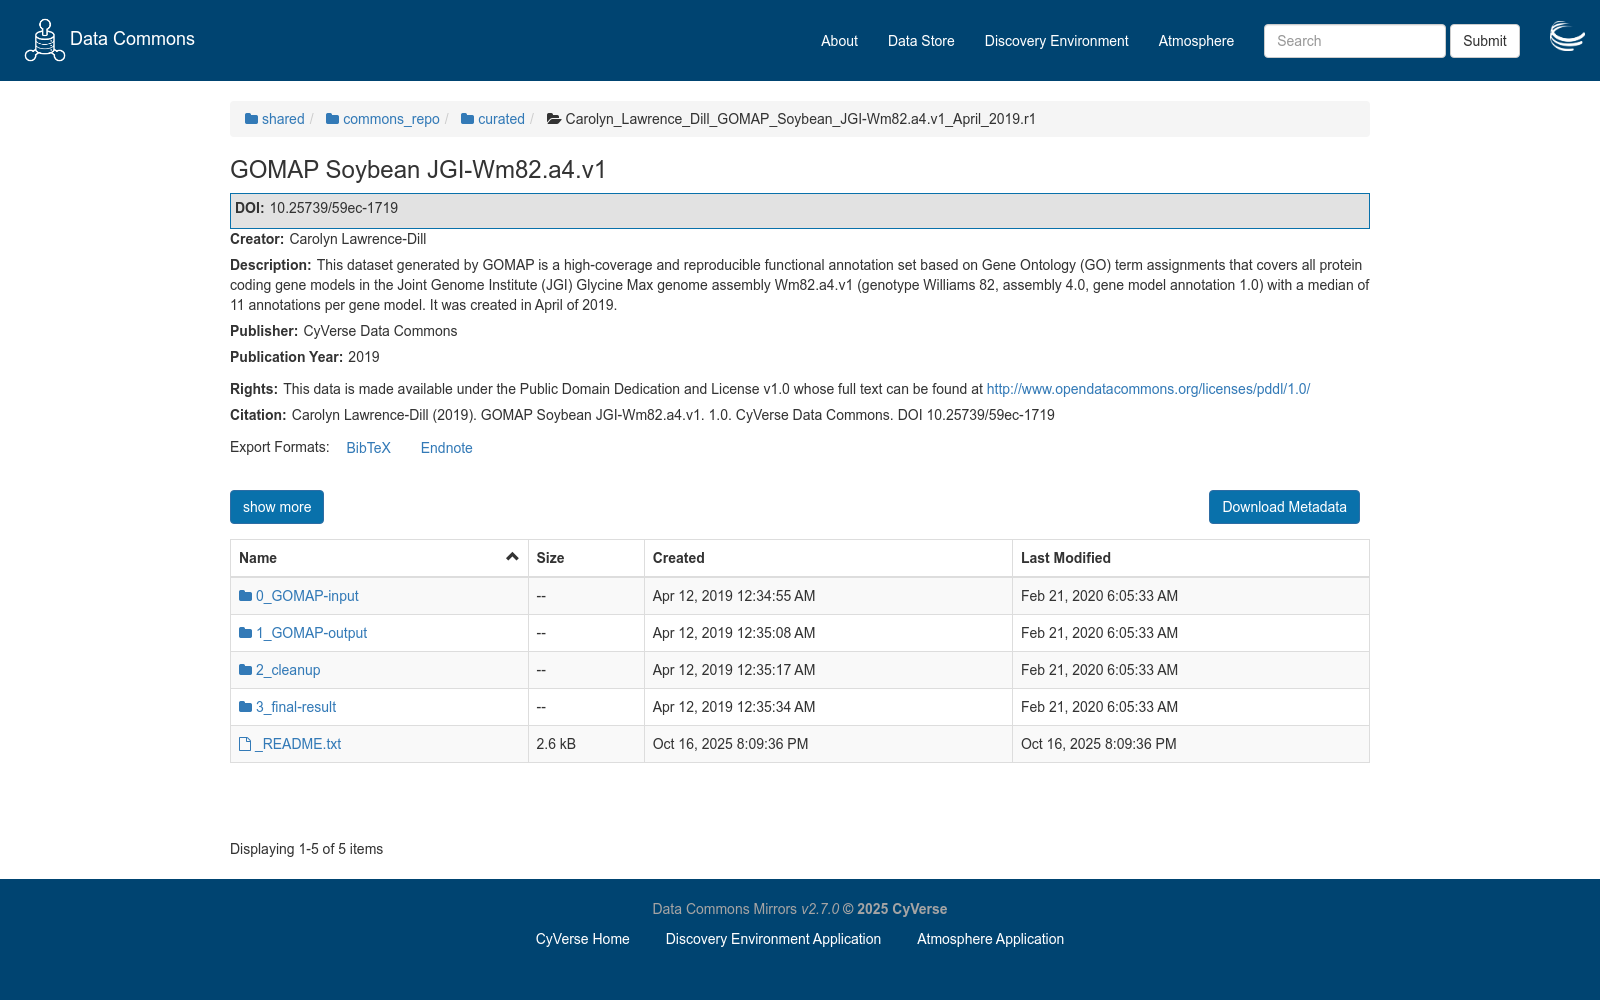Click the shared folder icon in breadcrumb
1600x1000 pixels.
pos(251,119)
